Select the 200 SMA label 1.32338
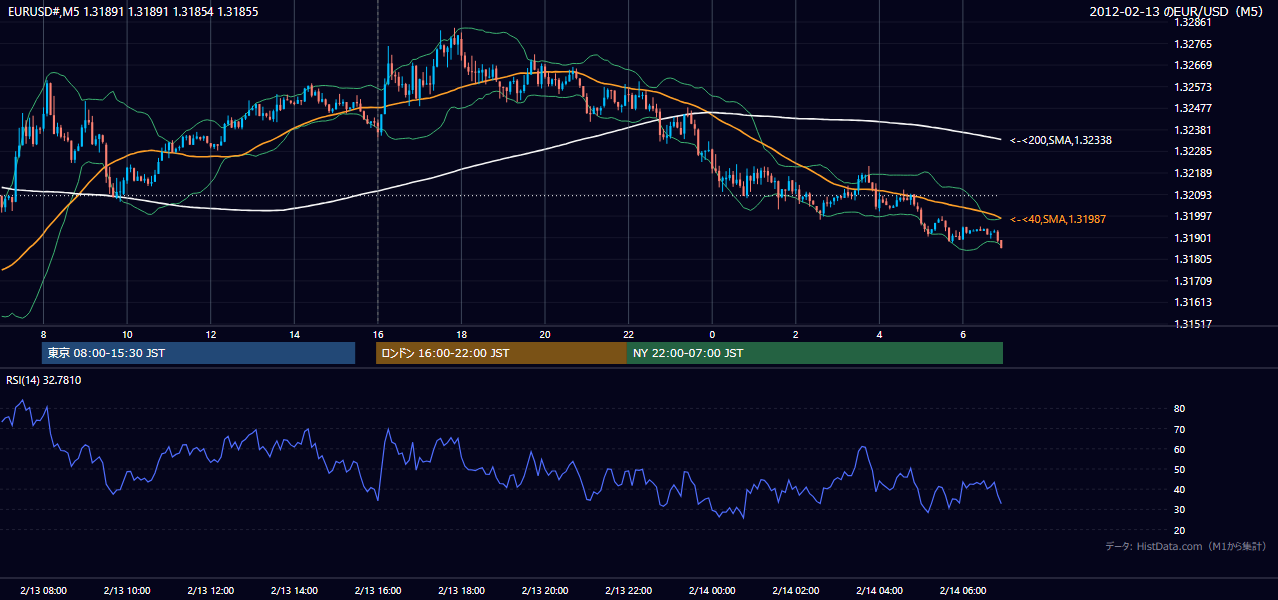Viewport: 1278px width, 600px height. point(1060,141)
